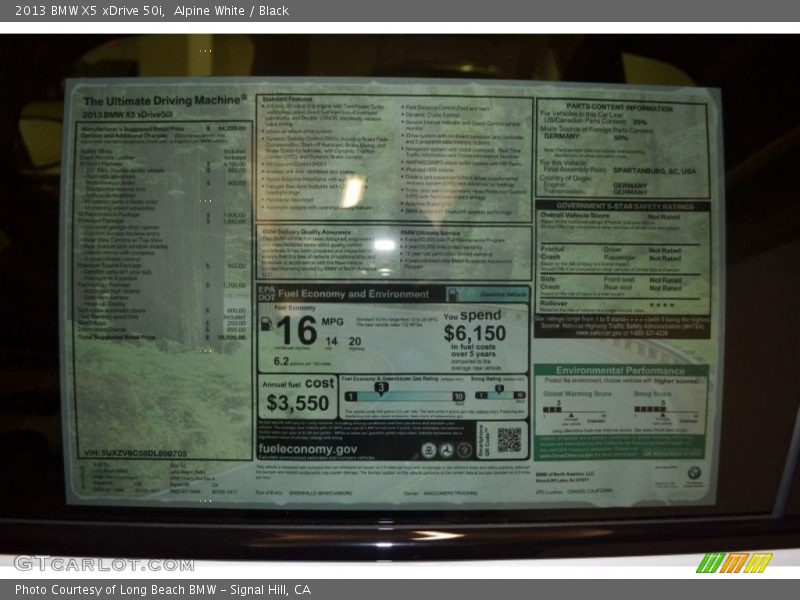Image resolution: width=800 pixels, height=600 pixels.
Task: Click the QR code on the fuel label
Action: pyautogui.click(x=509, y=439)
